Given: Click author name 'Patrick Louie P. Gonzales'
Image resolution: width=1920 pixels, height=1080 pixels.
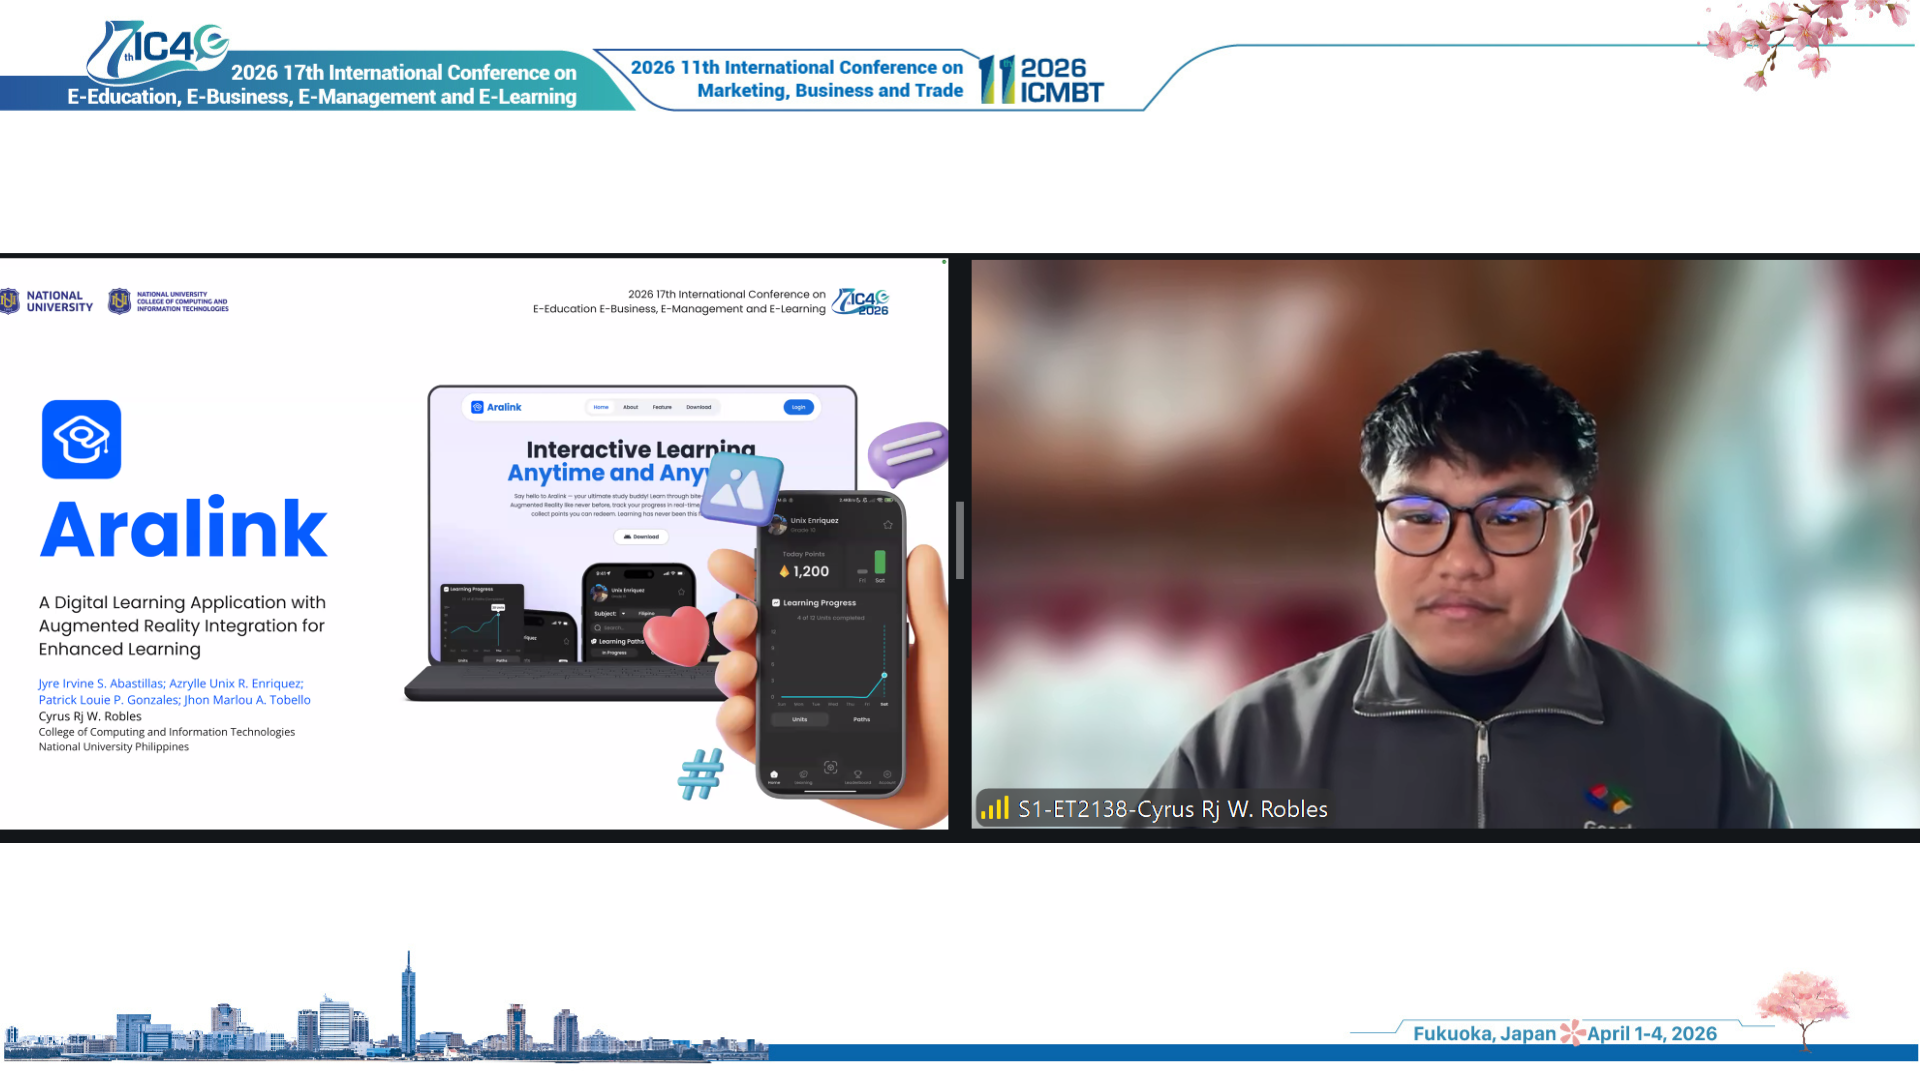Looking at the screenshot, I should pos(108,699).
